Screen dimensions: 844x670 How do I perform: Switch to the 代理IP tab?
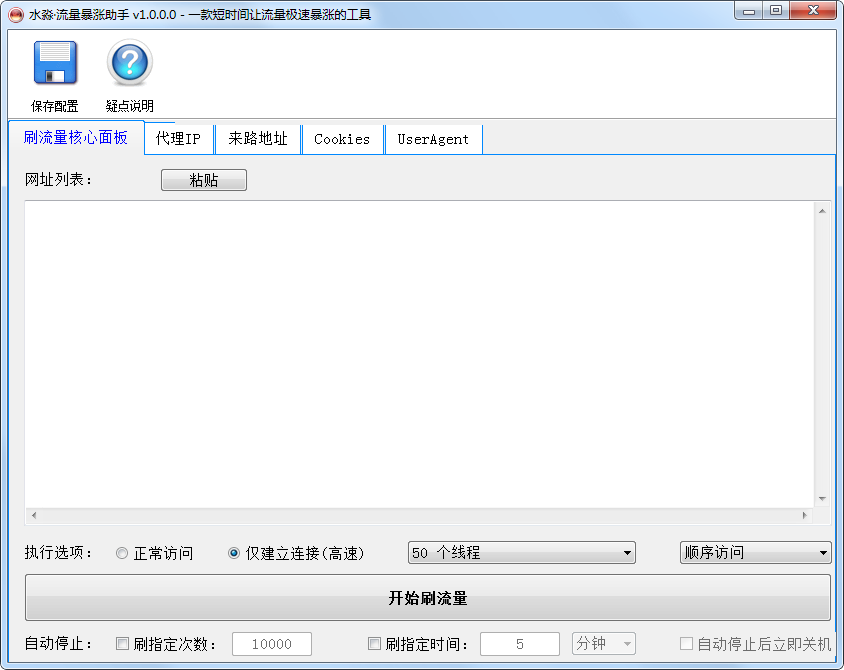click(178, 139)
